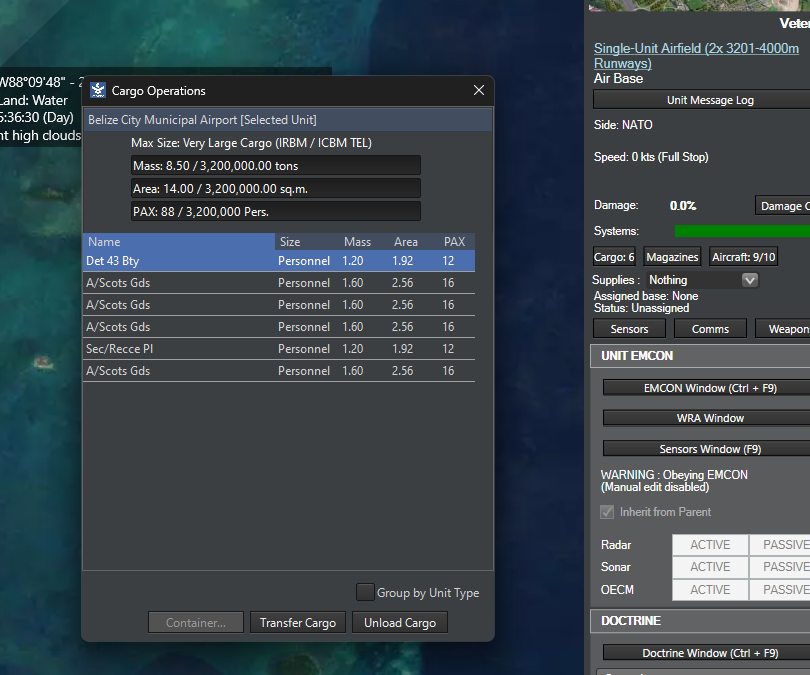The height and width of the screenshot is (675, 810).
Task: Set OECM to ACTIVE
Action: 710,590
